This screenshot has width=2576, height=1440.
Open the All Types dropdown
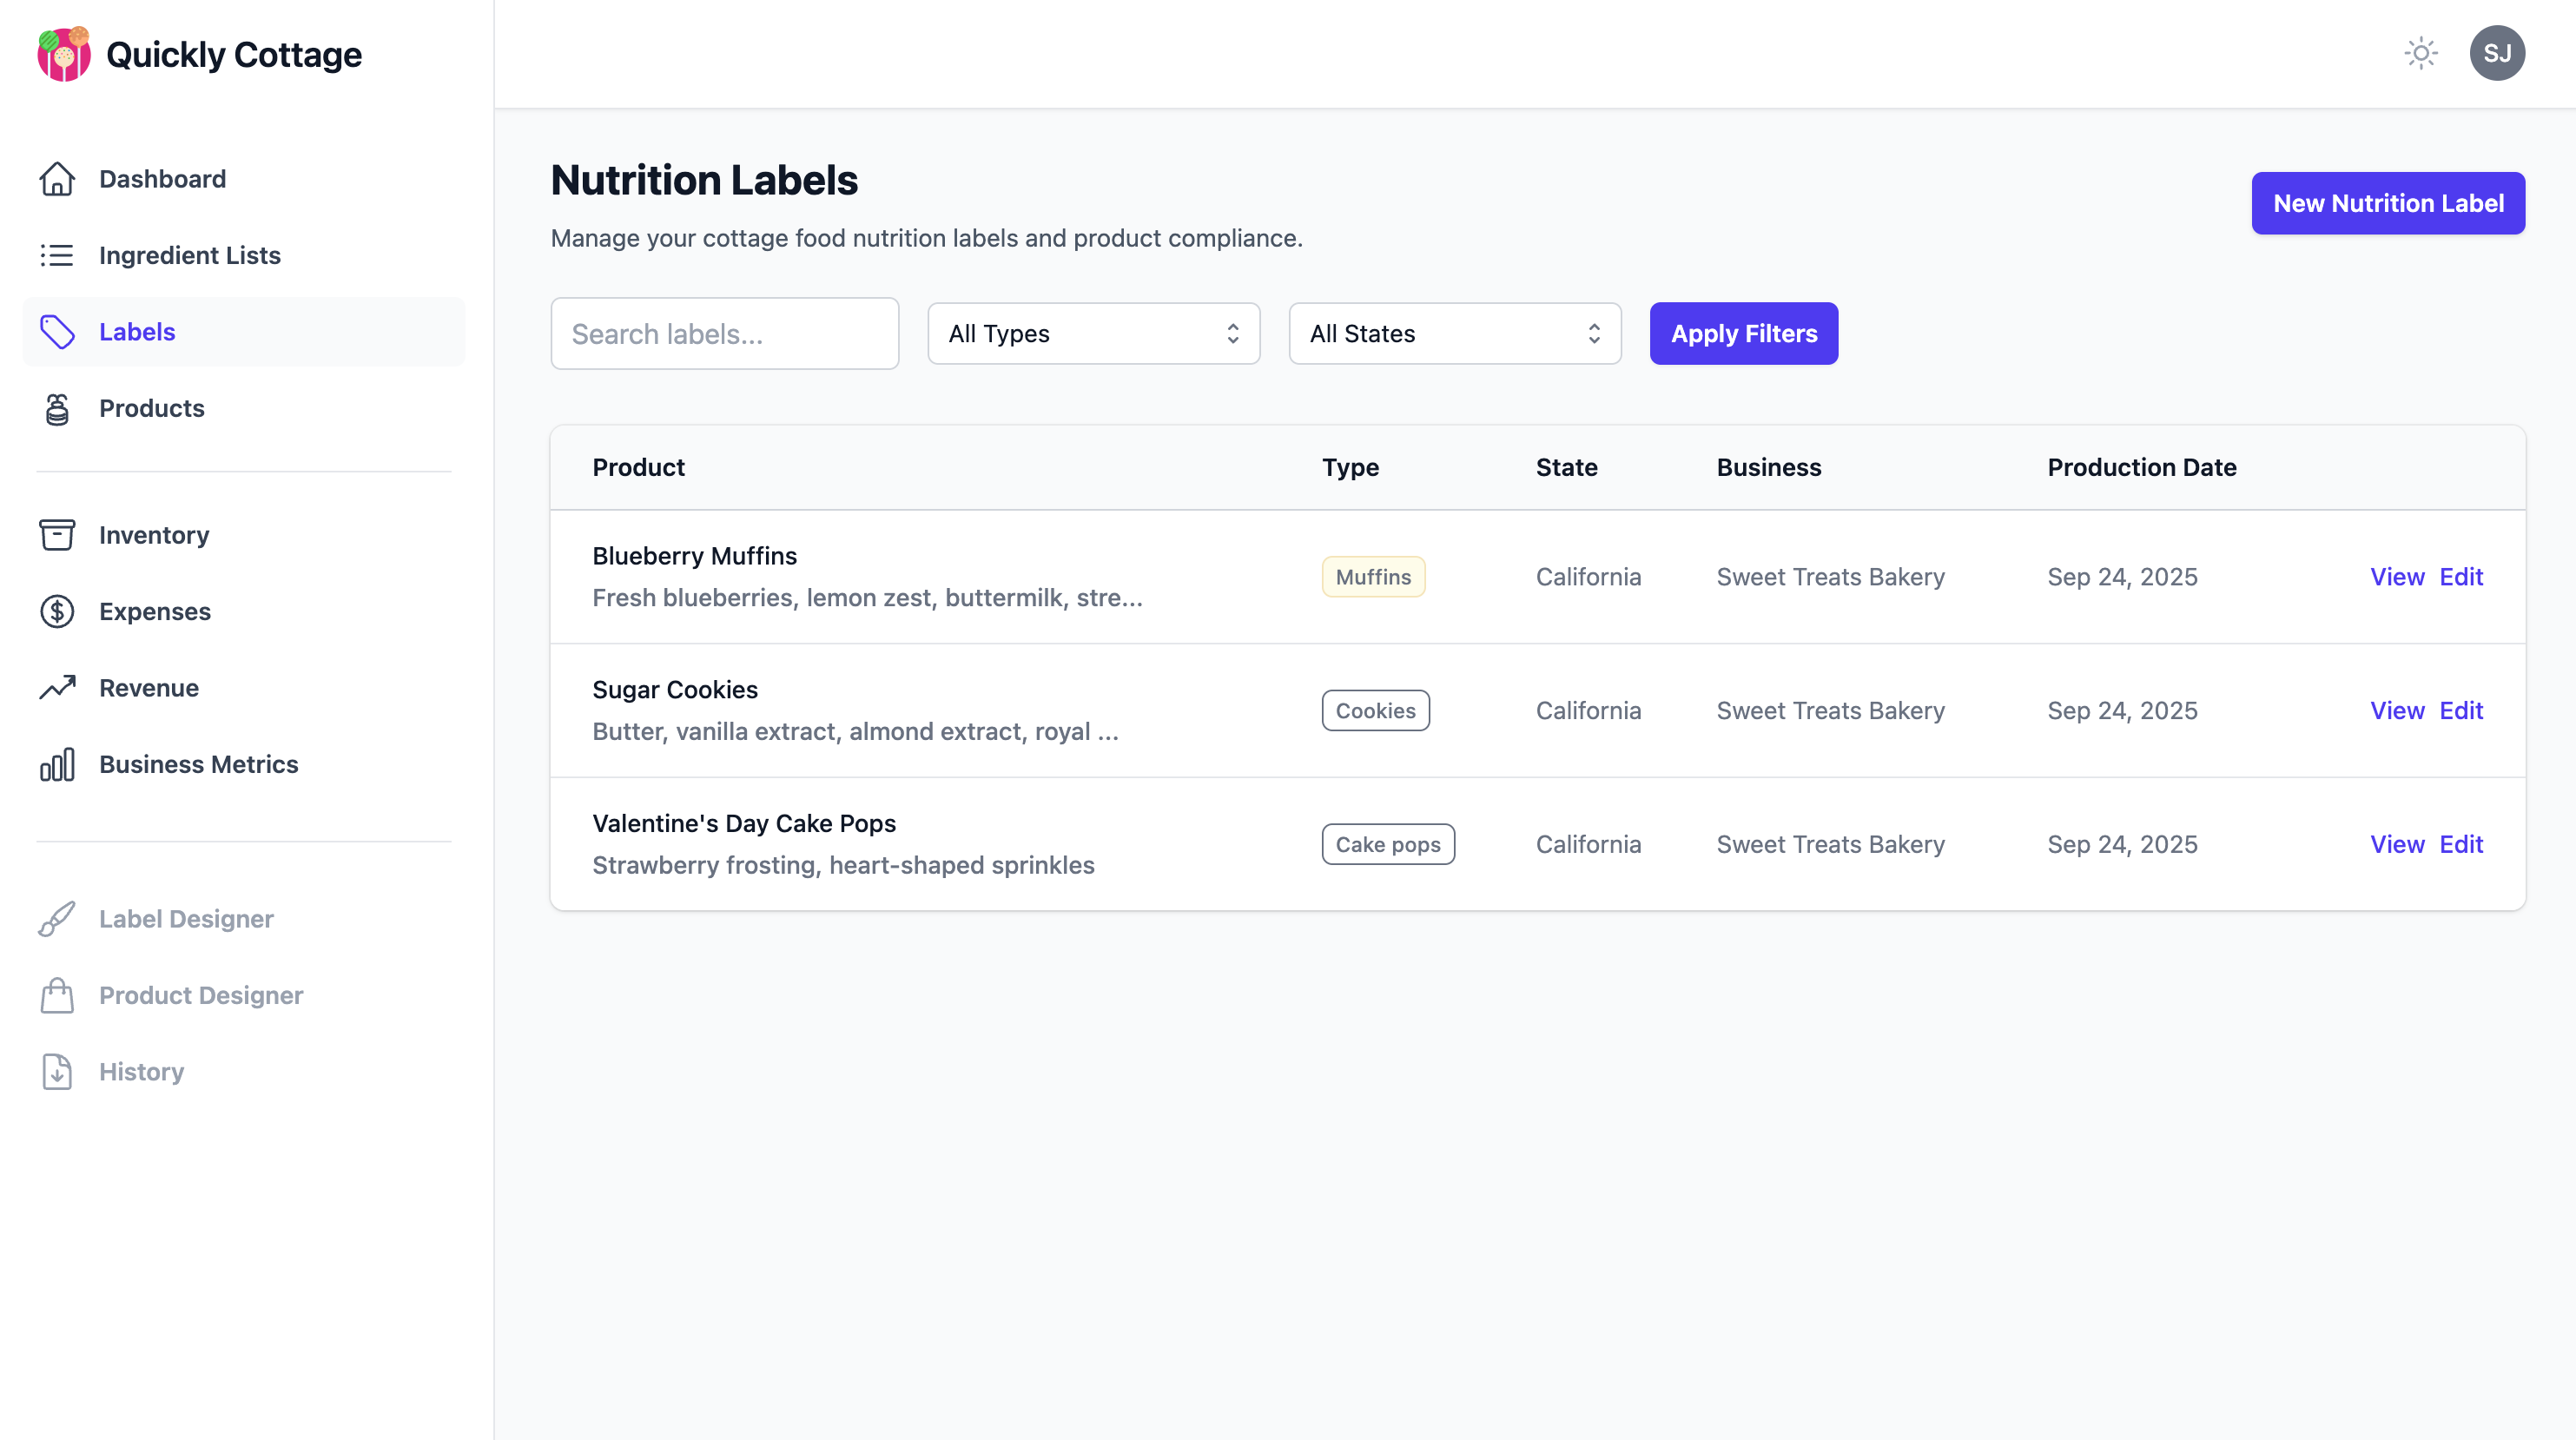click(x=1093, y=333)
